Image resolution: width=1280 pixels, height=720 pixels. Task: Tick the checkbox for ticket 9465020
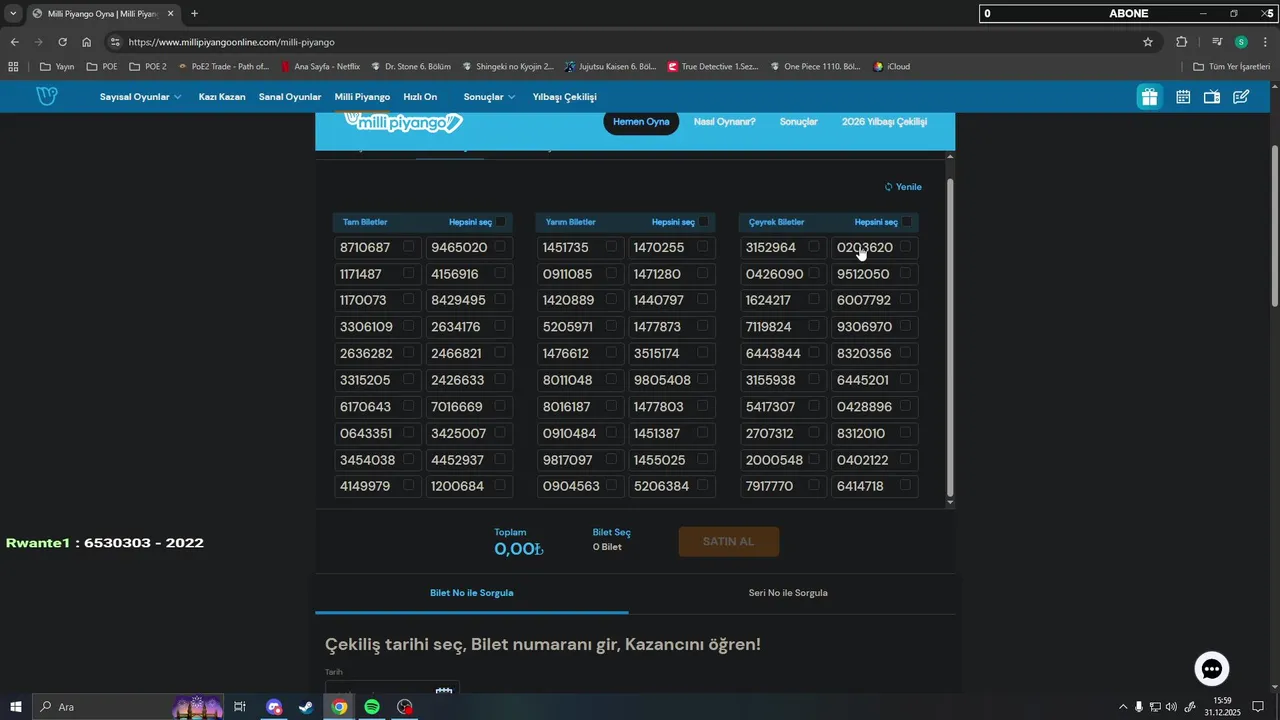pos(499,246)
